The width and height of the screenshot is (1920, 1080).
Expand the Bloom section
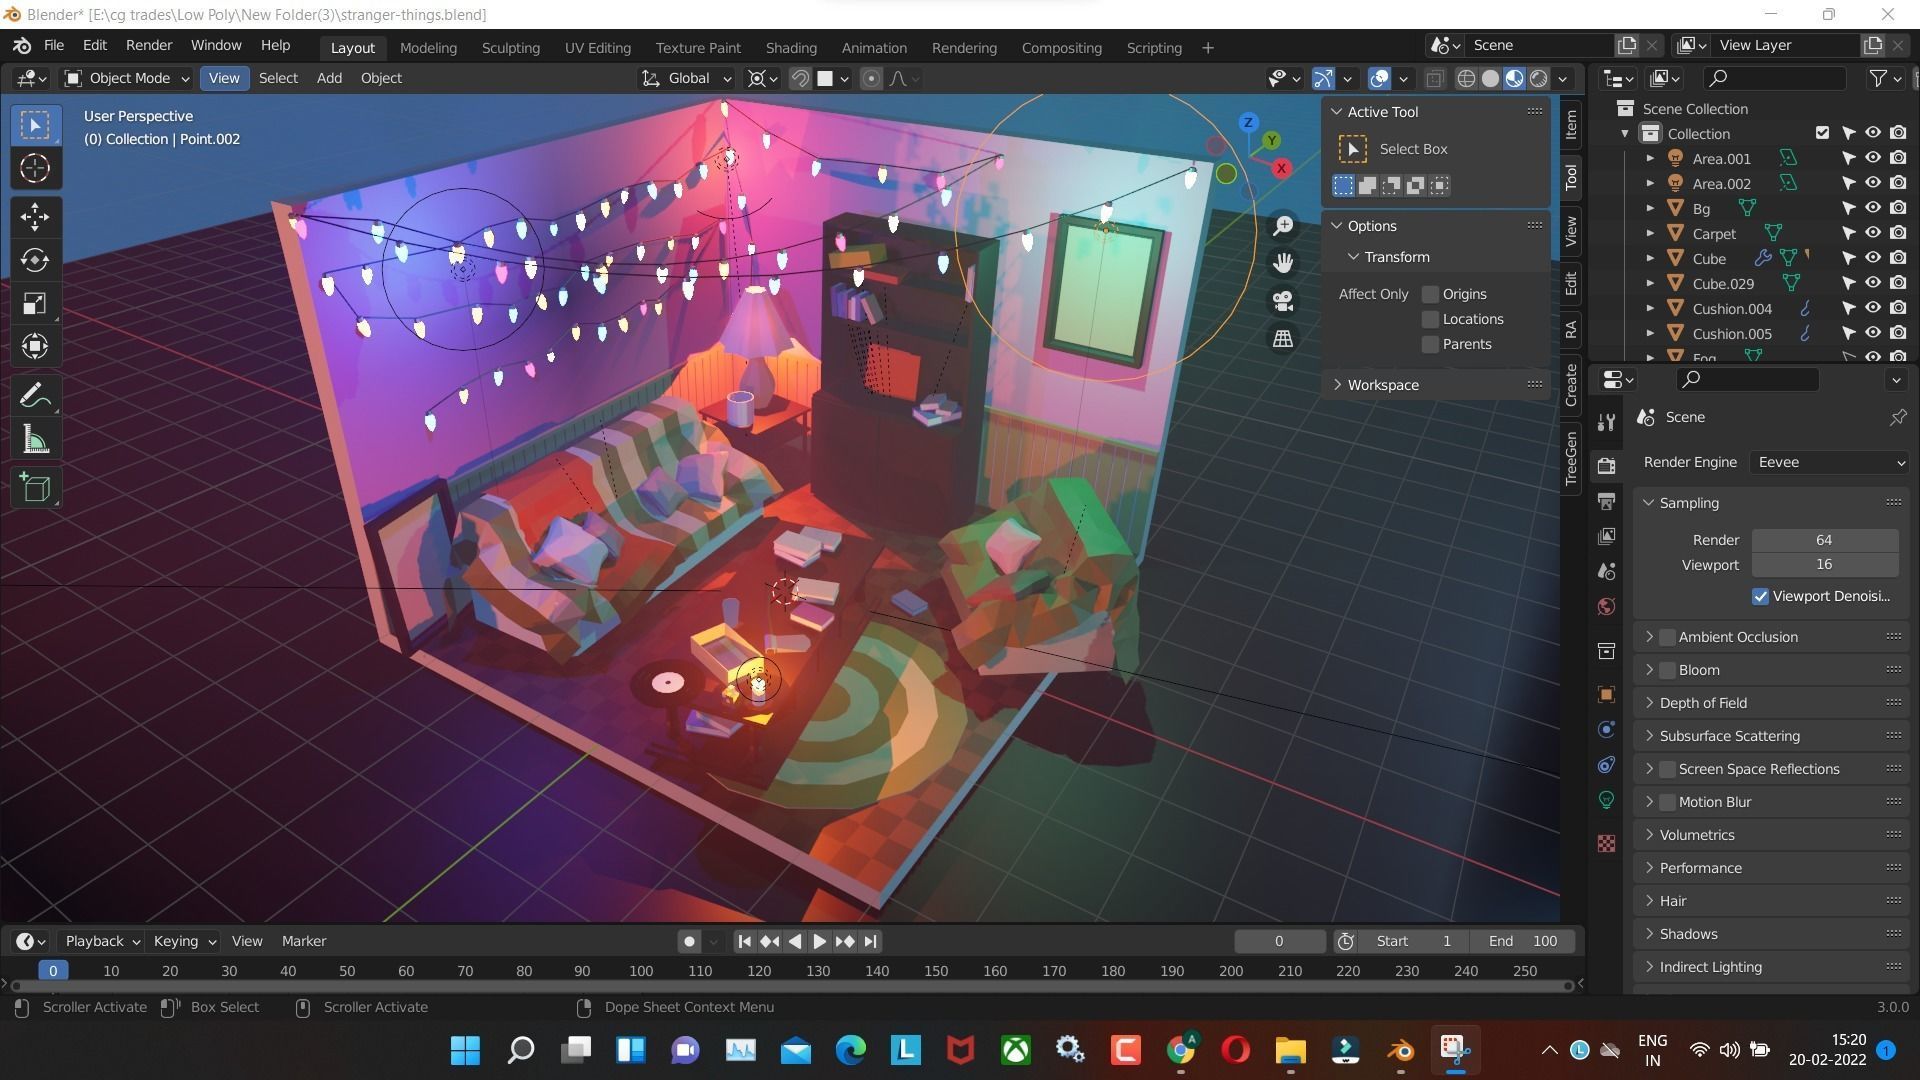1648,669
